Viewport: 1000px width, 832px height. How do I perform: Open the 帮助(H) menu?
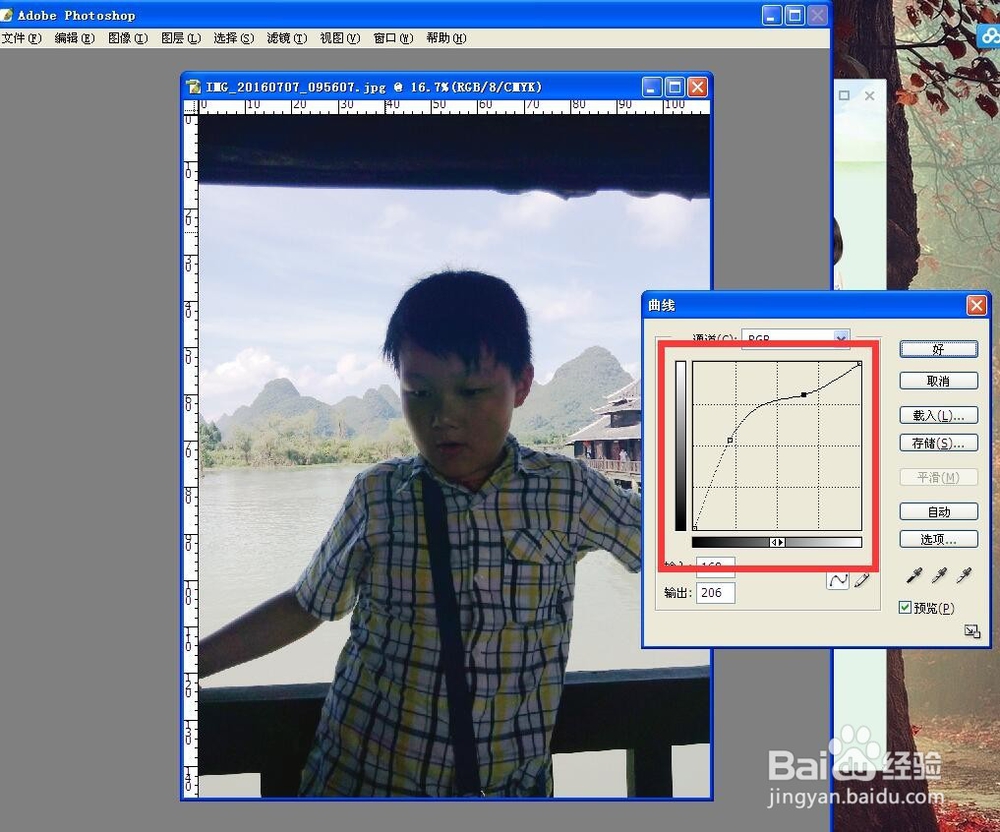[x=446, y=38]
